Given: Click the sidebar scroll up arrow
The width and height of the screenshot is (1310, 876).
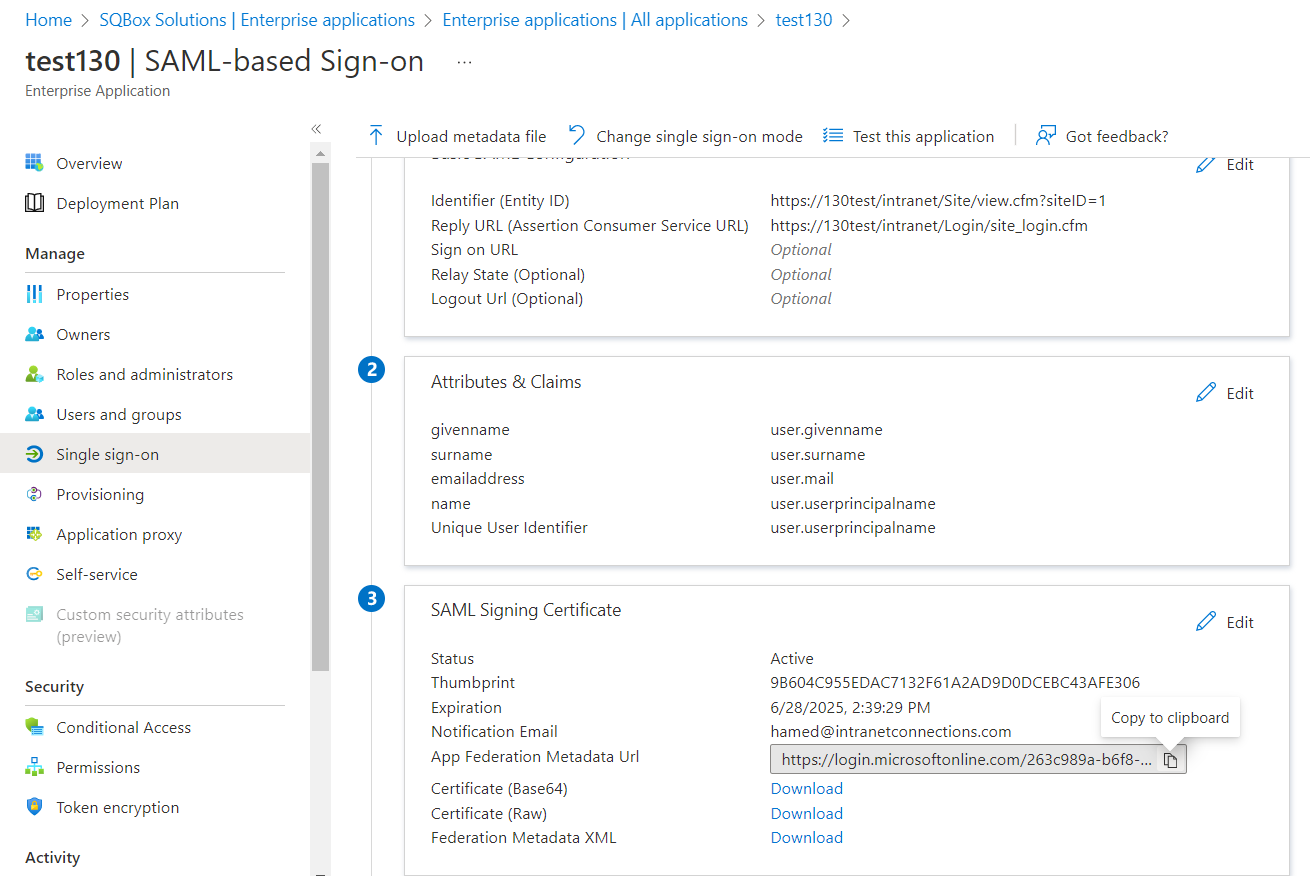Looking at the screenshot, I should coord(320,153).
